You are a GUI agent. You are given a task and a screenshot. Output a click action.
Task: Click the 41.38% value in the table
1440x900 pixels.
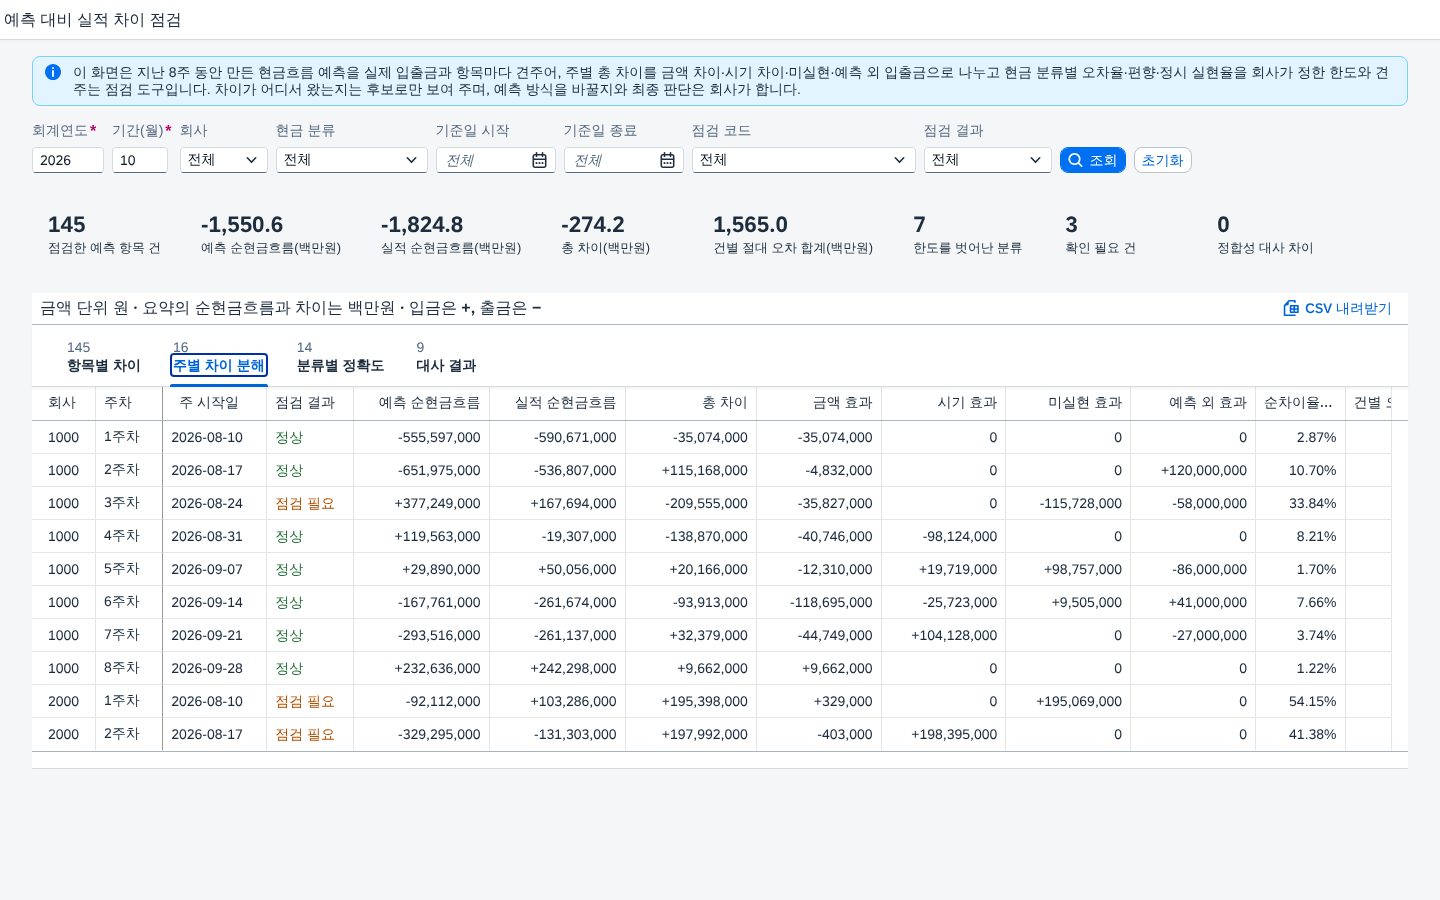(1312, 735)
